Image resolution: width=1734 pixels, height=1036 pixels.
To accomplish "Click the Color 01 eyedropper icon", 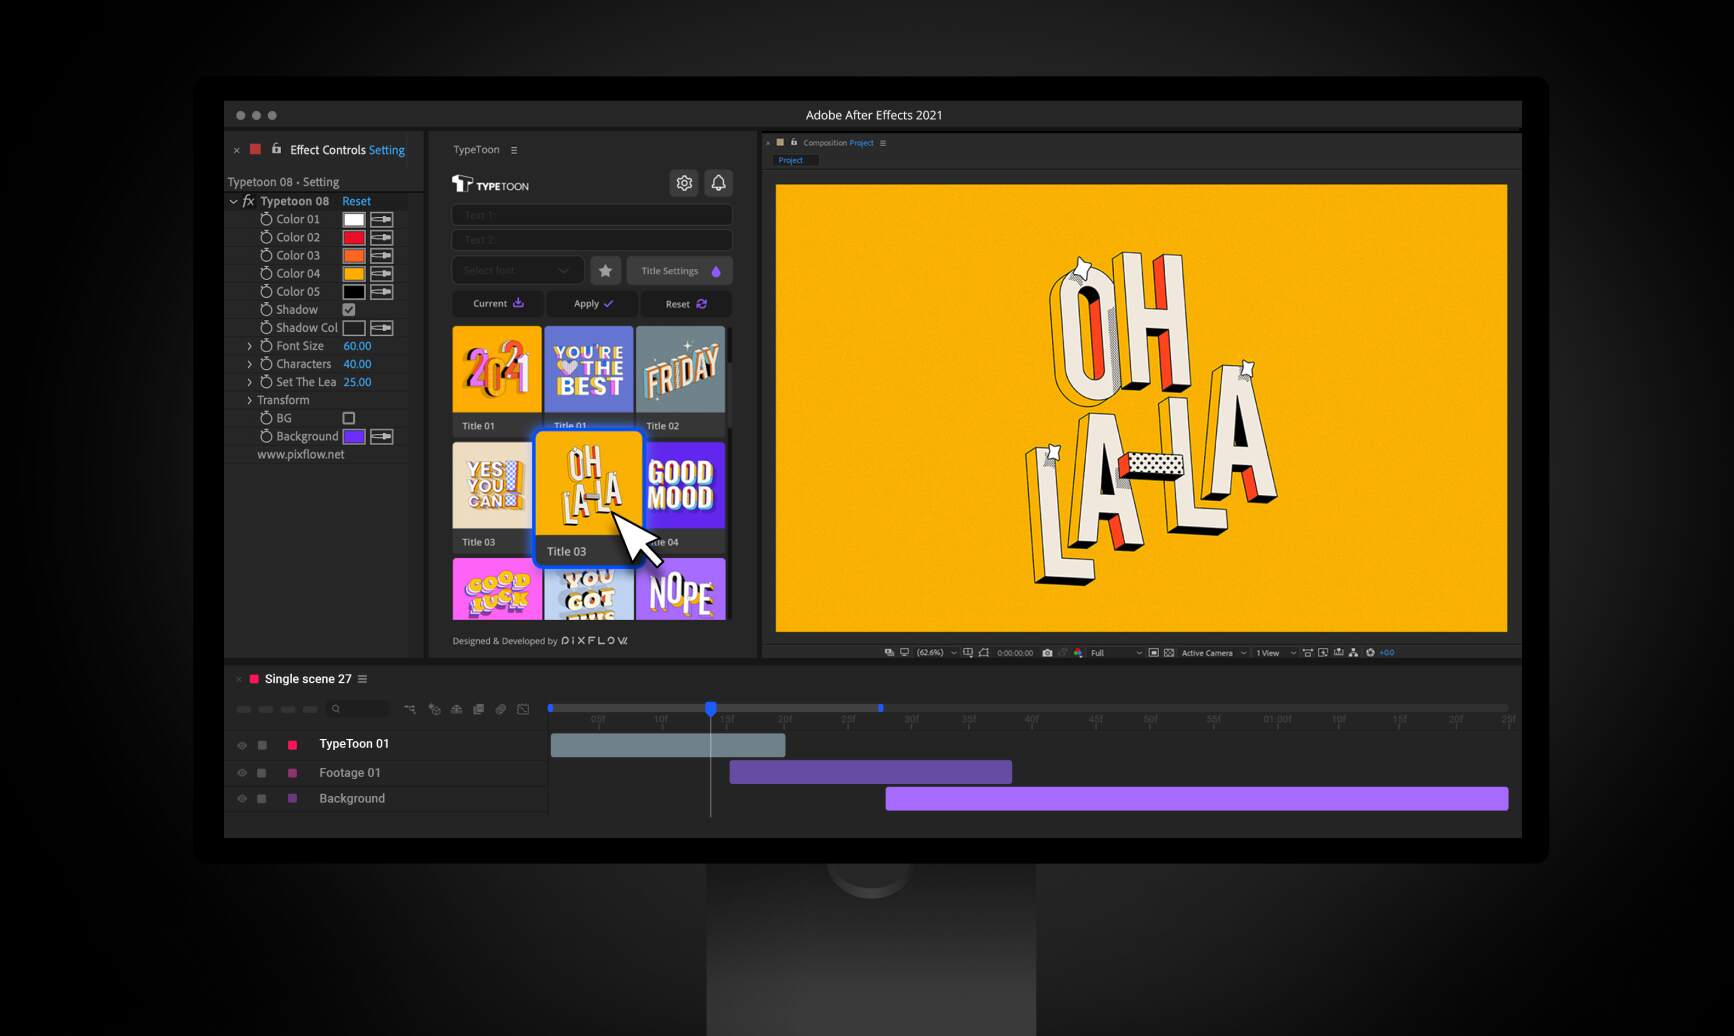I will (382, 219).
